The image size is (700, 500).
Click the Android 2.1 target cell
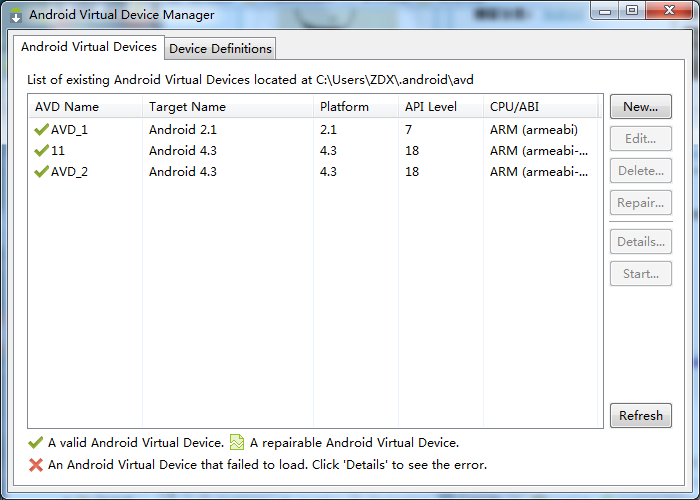[x=183, y=130]
